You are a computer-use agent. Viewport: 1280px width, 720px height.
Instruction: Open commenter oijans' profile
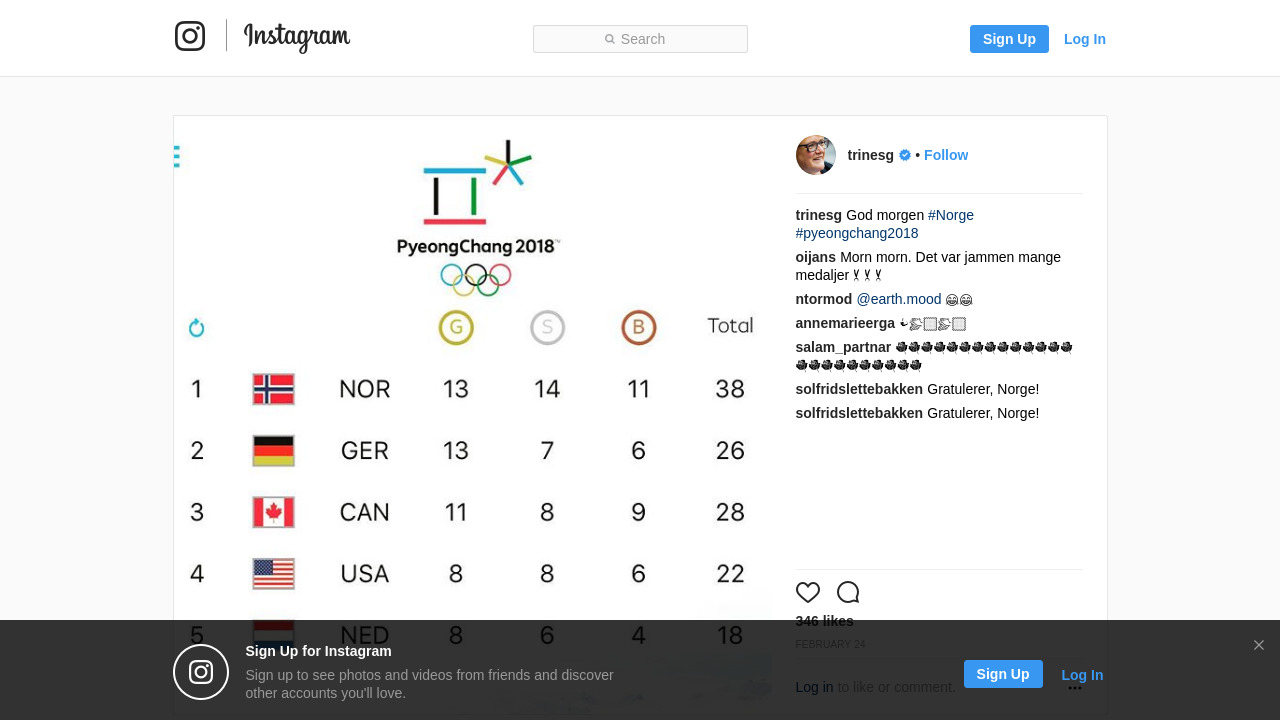point(816,257)
